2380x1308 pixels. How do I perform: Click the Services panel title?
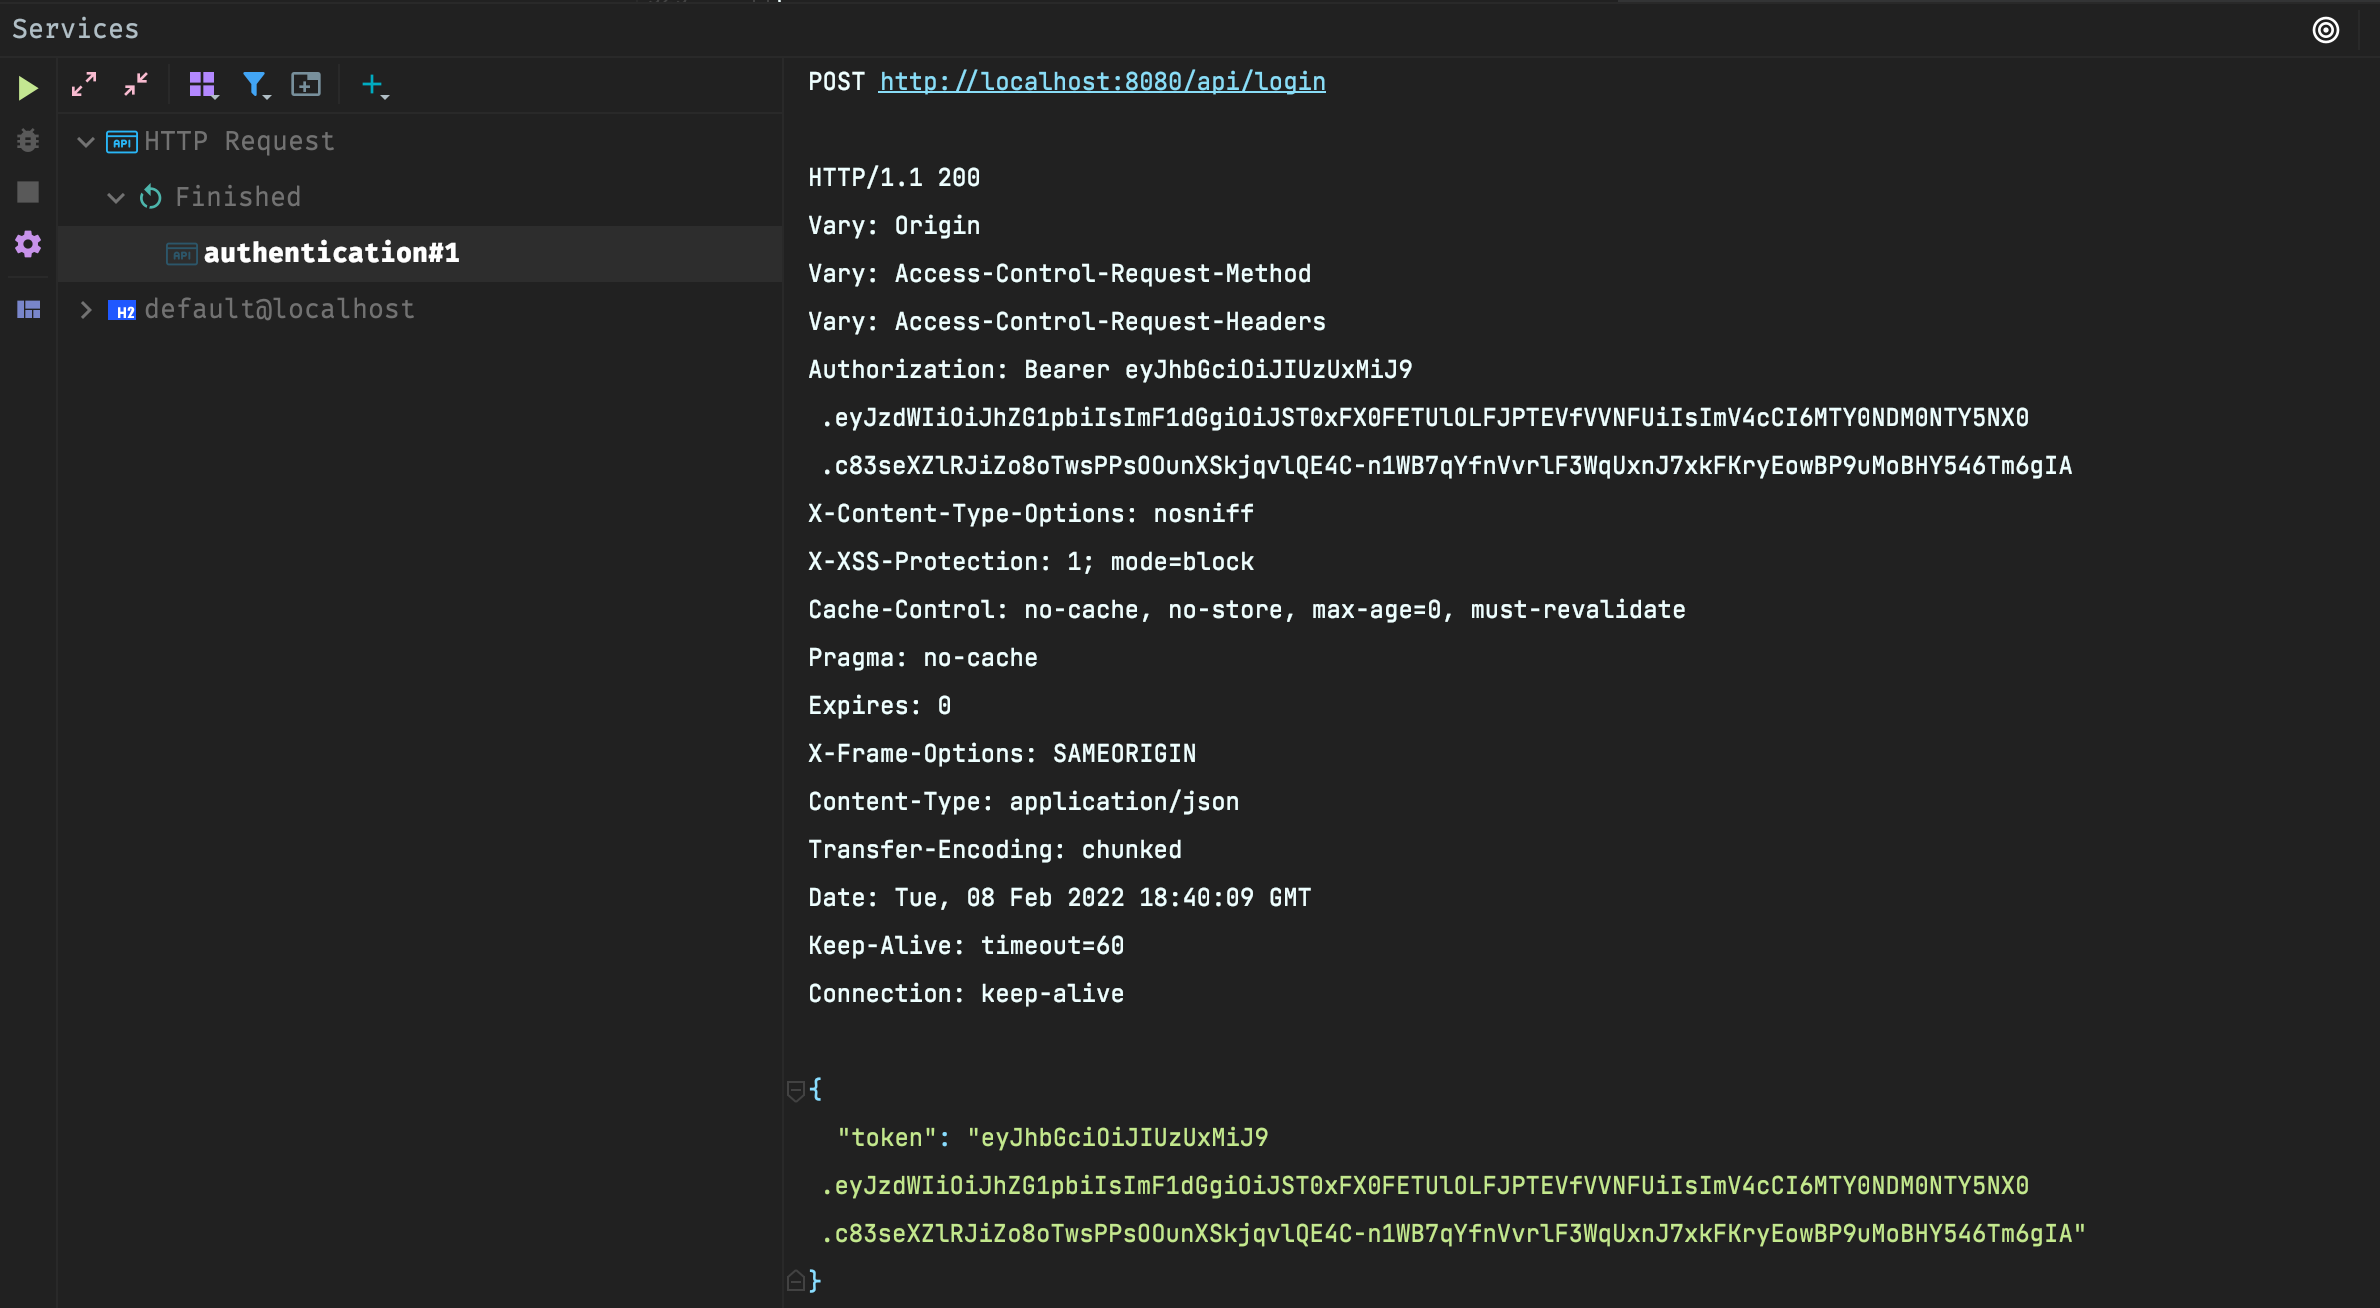[76, 29]
